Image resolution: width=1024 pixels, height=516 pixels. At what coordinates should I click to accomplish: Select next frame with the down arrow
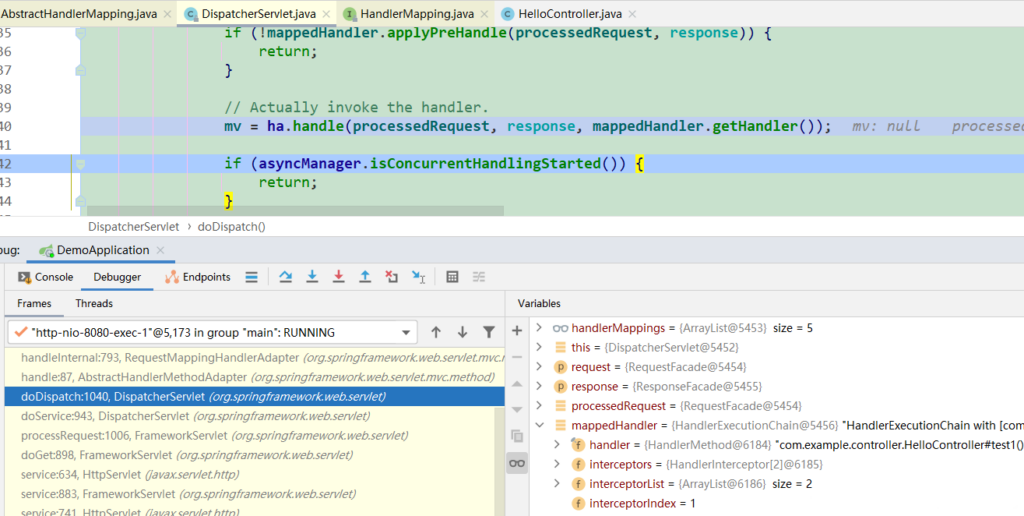(462, 332)
